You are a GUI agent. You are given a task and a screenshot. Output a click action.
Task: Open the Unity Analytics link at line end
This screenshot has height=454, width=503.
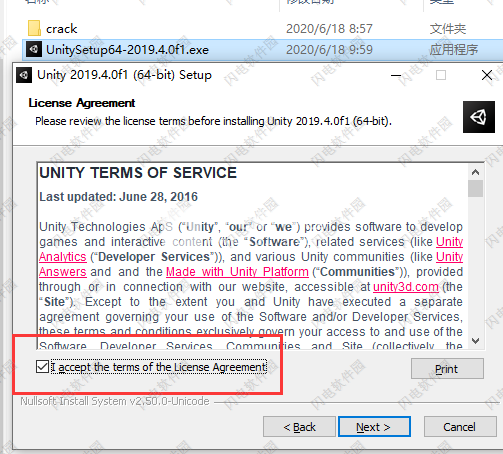click(x=449, y=242)
